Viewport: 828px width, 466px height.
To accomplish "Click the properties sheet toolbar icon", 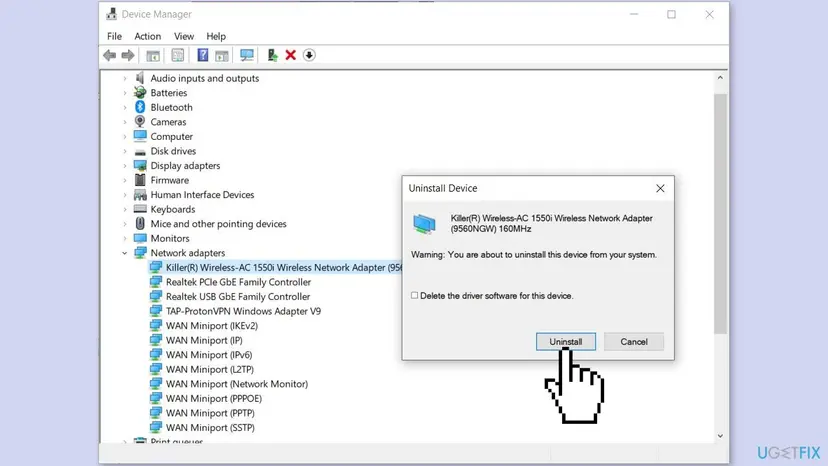I will [x=178, y=55].
